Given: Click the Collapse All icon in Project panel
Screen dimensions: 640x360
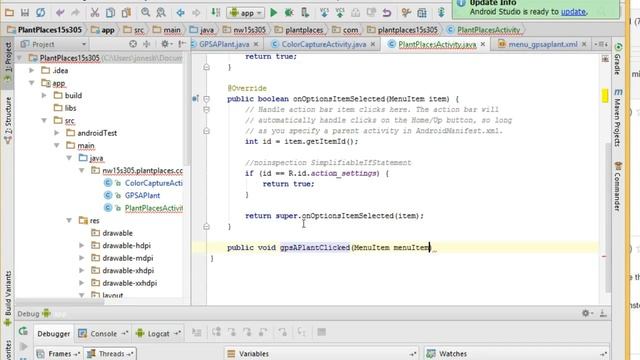Looking at the screenshot, I should (x=147, y=44).
